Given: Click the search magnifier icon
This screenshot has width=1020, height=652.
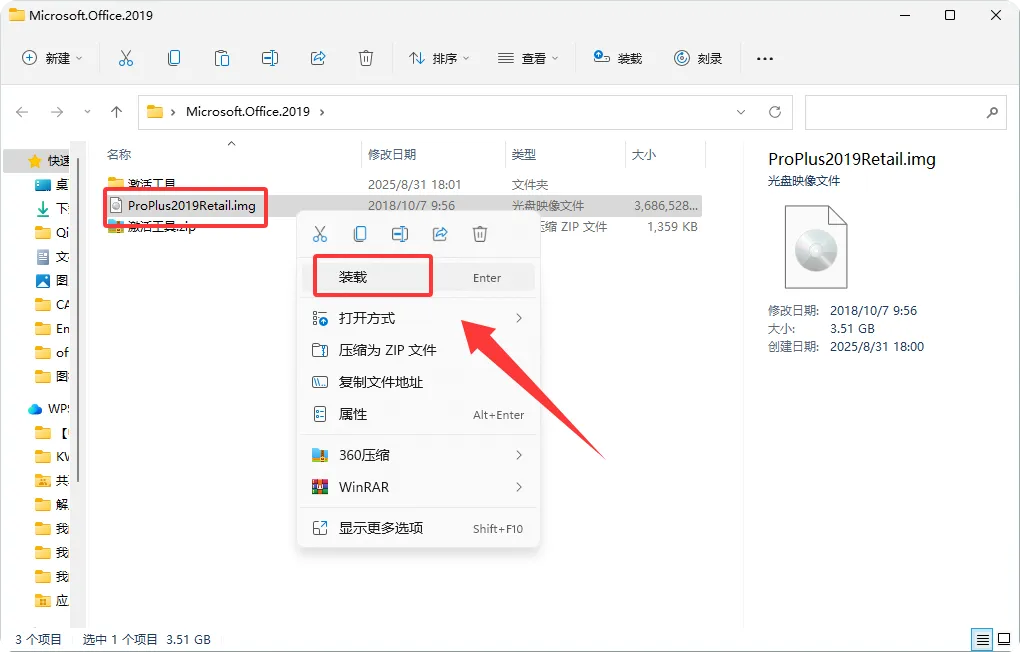Looking at the screenshot, I should pyautogui.click(x=992, y=112).
